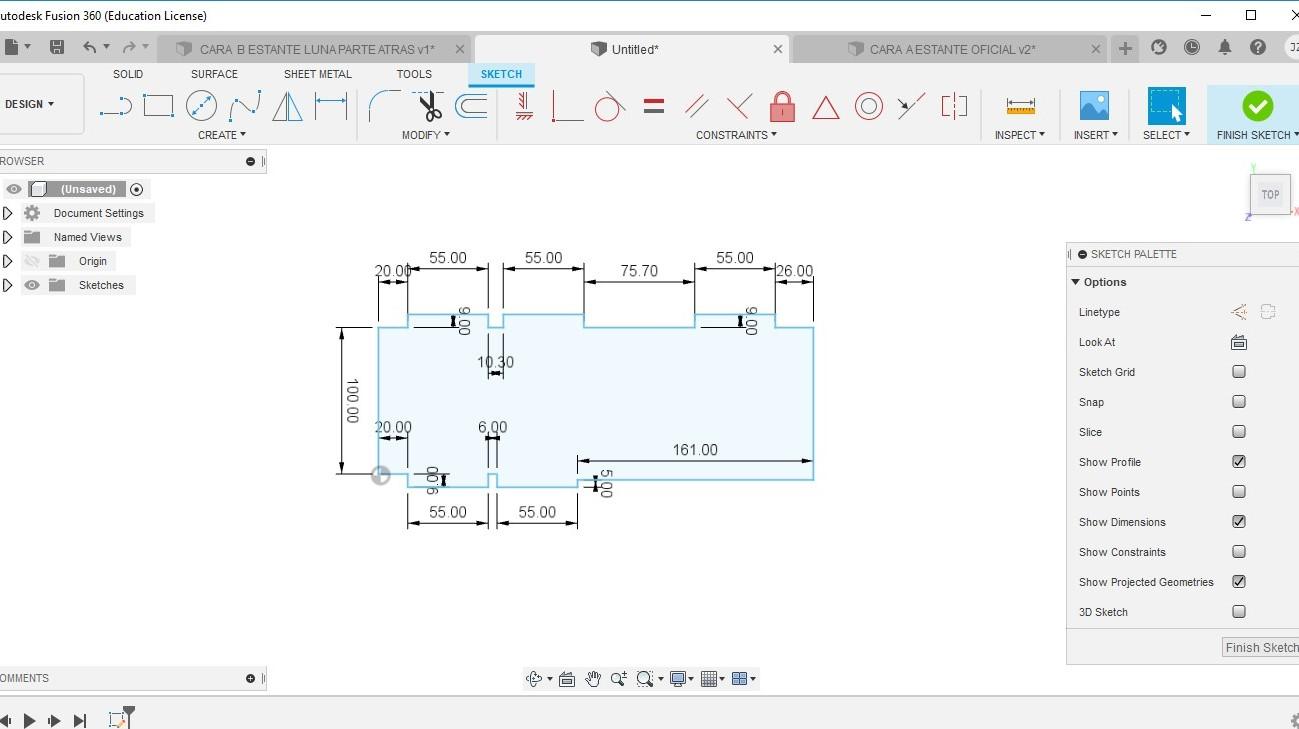
Task: Apply the Equal constraint
Action: (654, 106)
